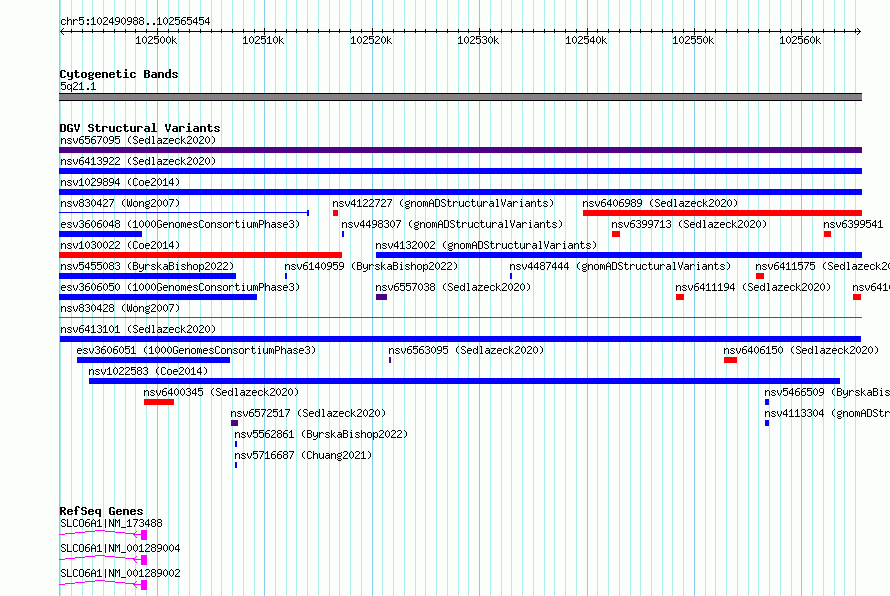Image resolution: width=890 pixels, height=596 pixels.
Task: Select the nsv1030022 red variant bar
Action: pos(200,255)
